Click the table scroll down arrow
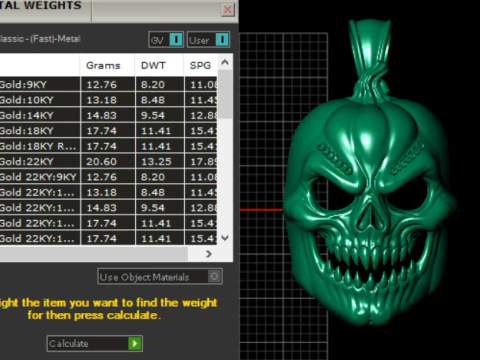The width and height of the screenshot is (480, 360). (225, 238)
